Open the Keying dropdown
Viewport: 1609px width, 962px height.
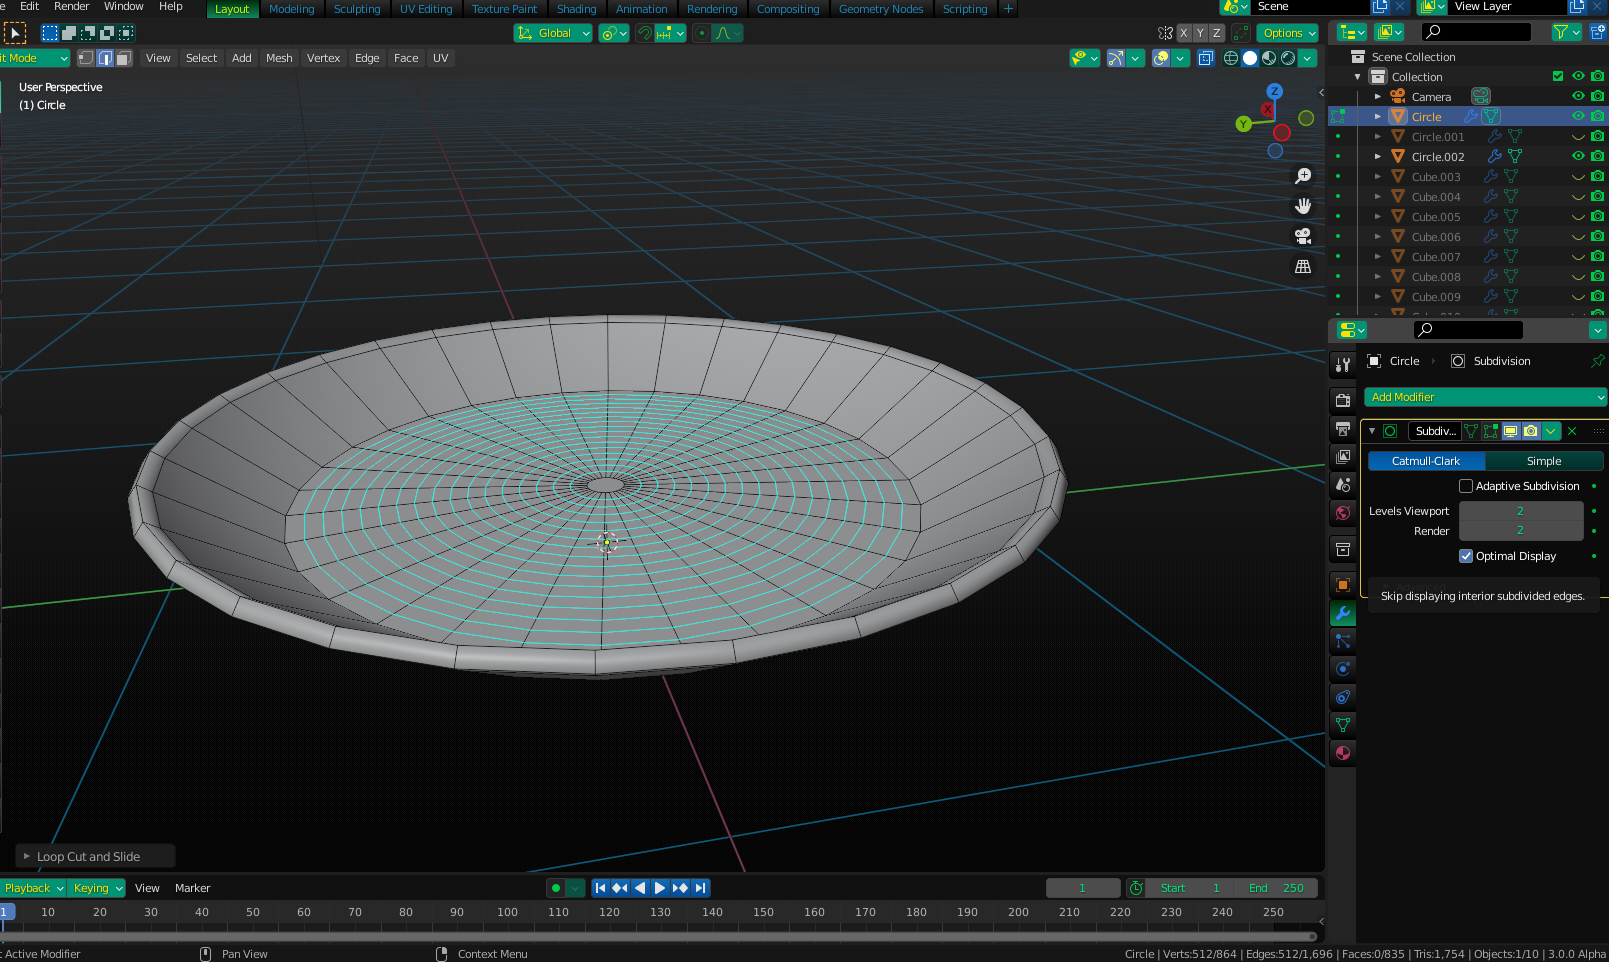(97, 888)
